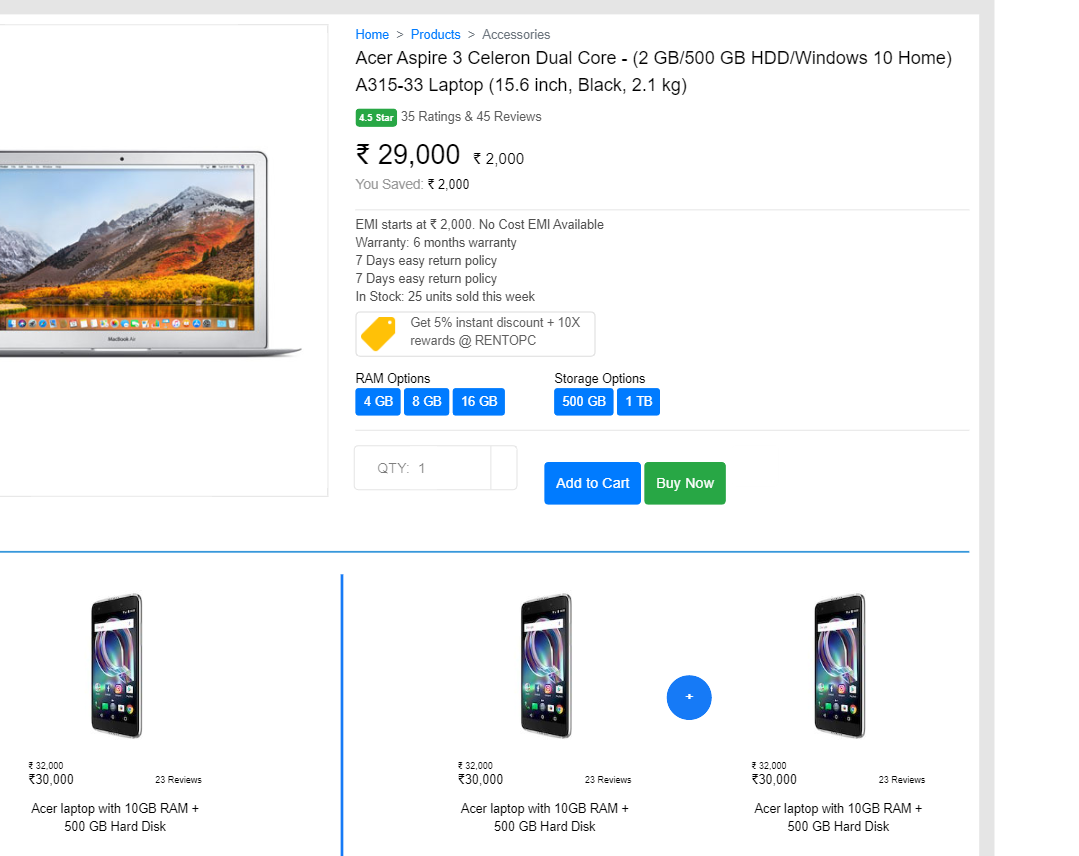Choose the 1 TB storage option
The image size is (1079, 856).
638,402
